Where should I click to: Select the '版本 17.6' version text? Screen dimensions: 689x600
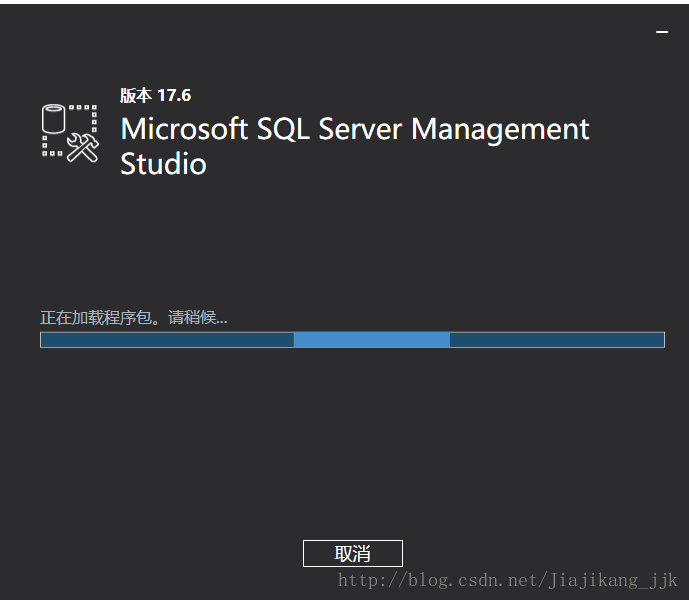[156, 95]
